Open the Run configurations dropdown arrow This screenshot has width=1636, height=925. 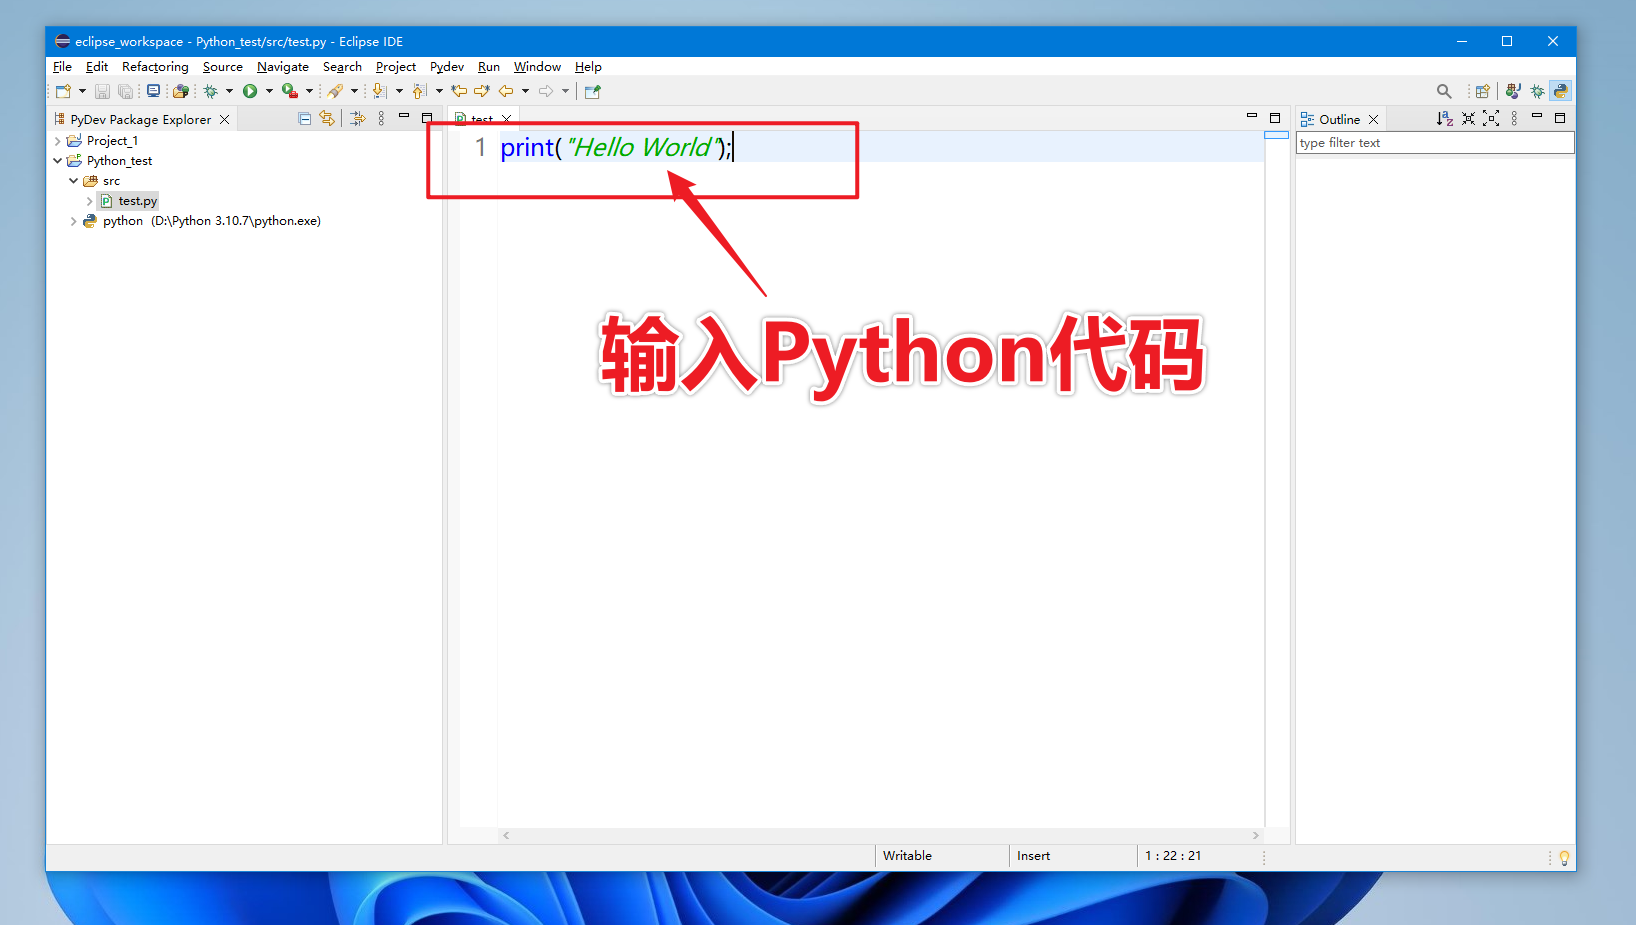tap(269, 91)
